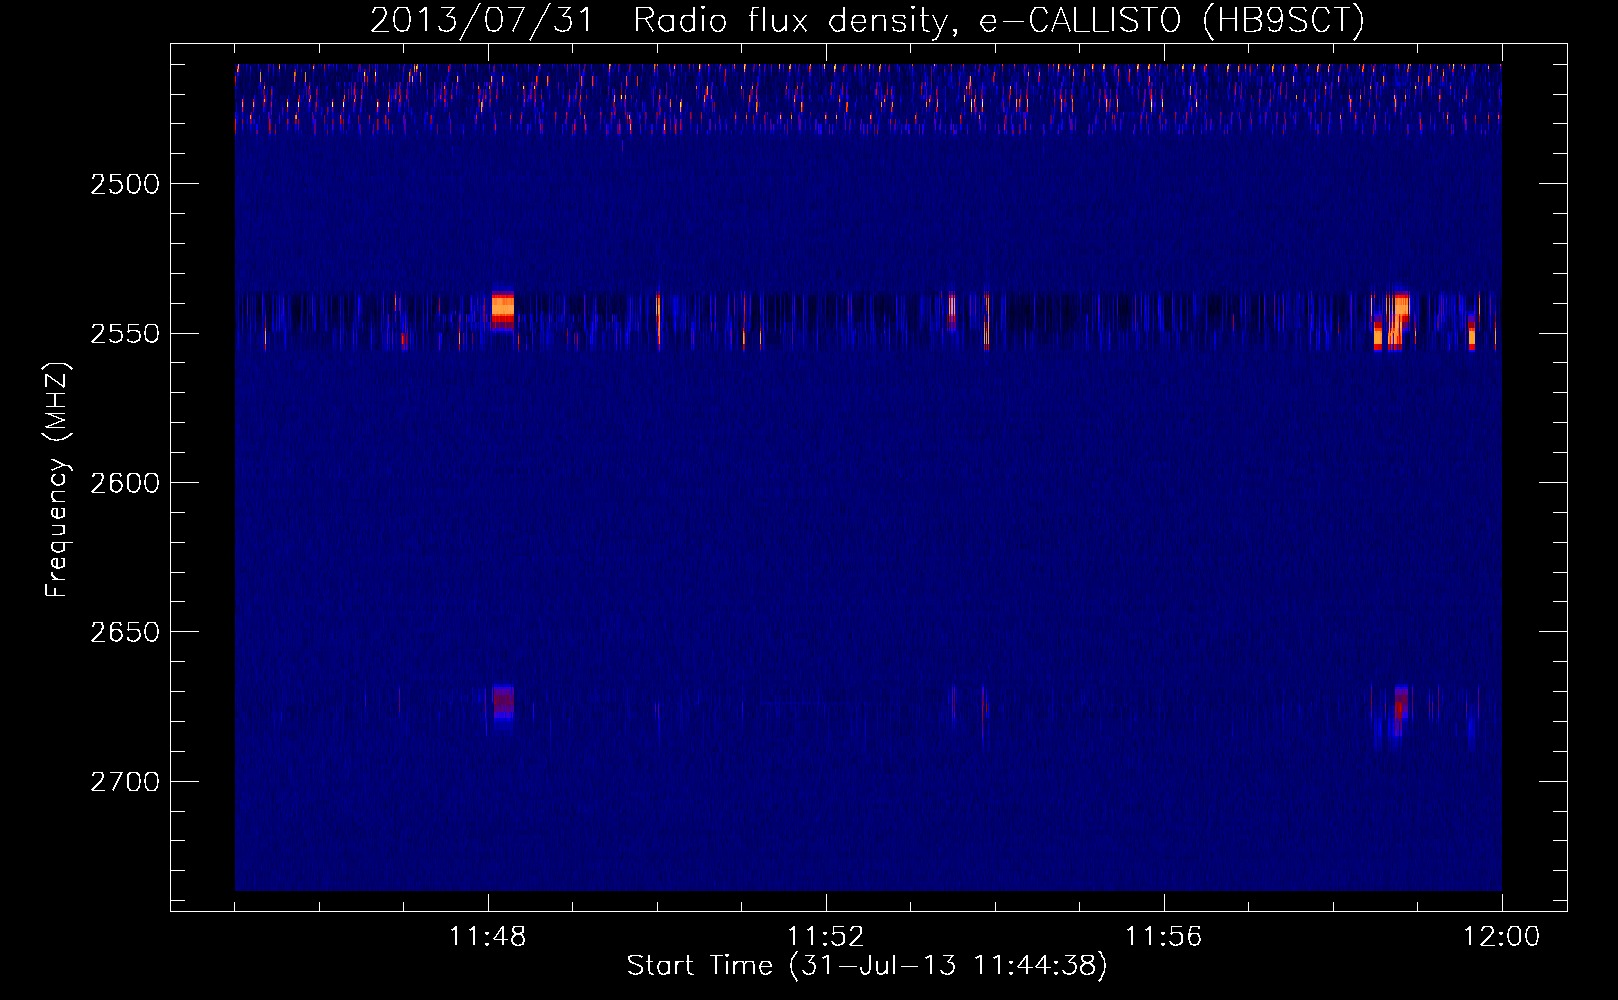Select the Frequency (MHZ) axis label
The height and width of the screenshot is (1000, 1618).
tap(58, 480)
